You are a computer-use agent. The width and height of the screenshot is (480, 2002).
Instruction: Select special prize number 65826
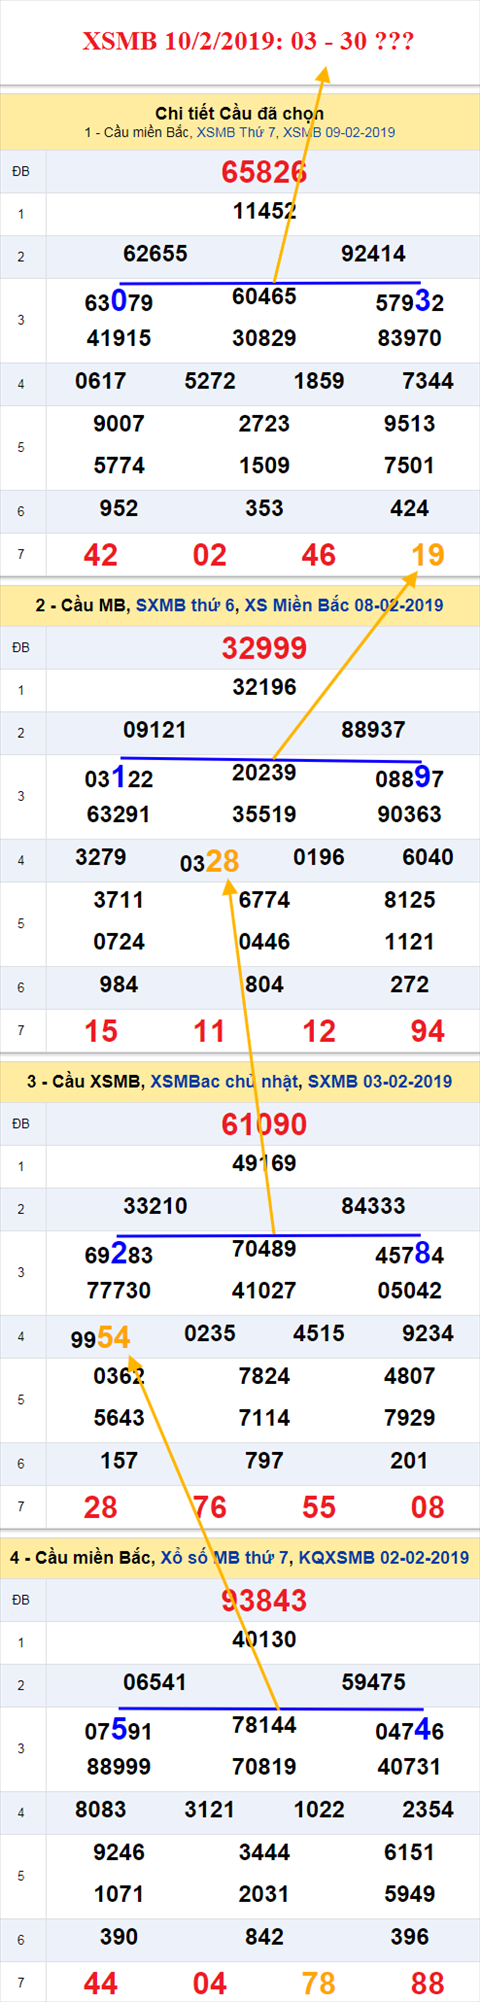264,172
